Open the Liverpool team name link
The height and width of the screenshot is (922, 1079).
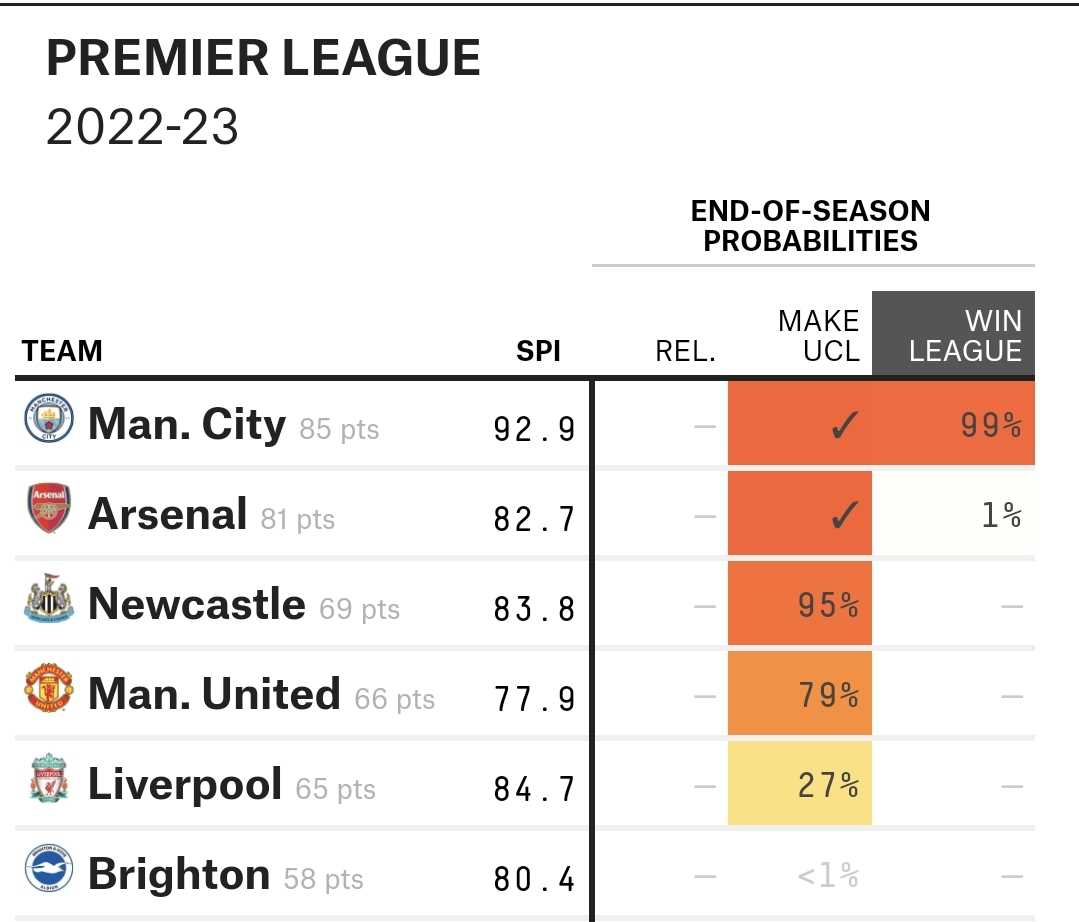185,784
